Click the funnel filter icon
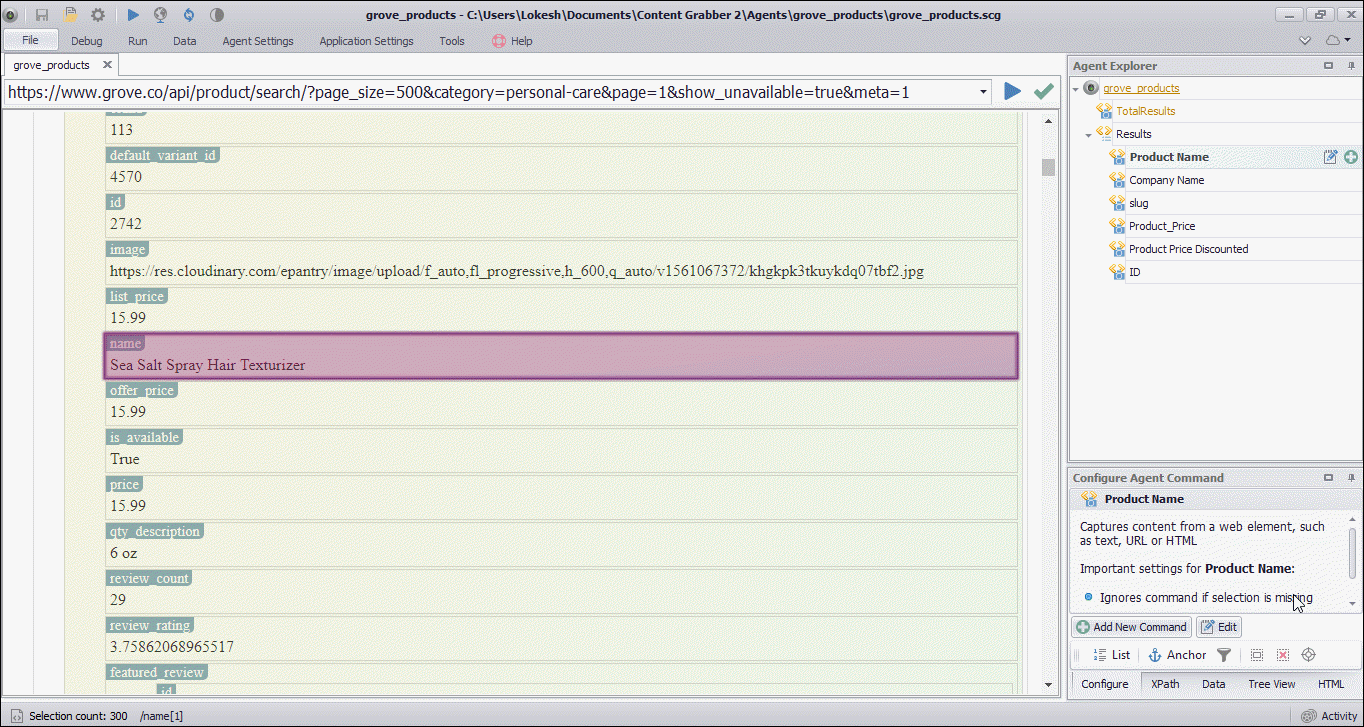1364x727 pixels. [1224, 655]
